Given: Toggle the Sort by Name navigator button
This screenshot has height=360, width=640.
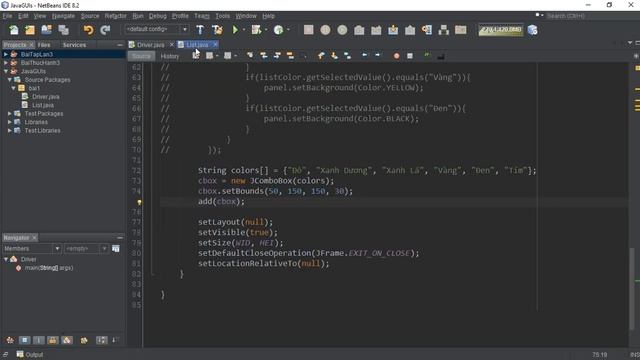Looking at the screenshot, I should coord(101,340).
